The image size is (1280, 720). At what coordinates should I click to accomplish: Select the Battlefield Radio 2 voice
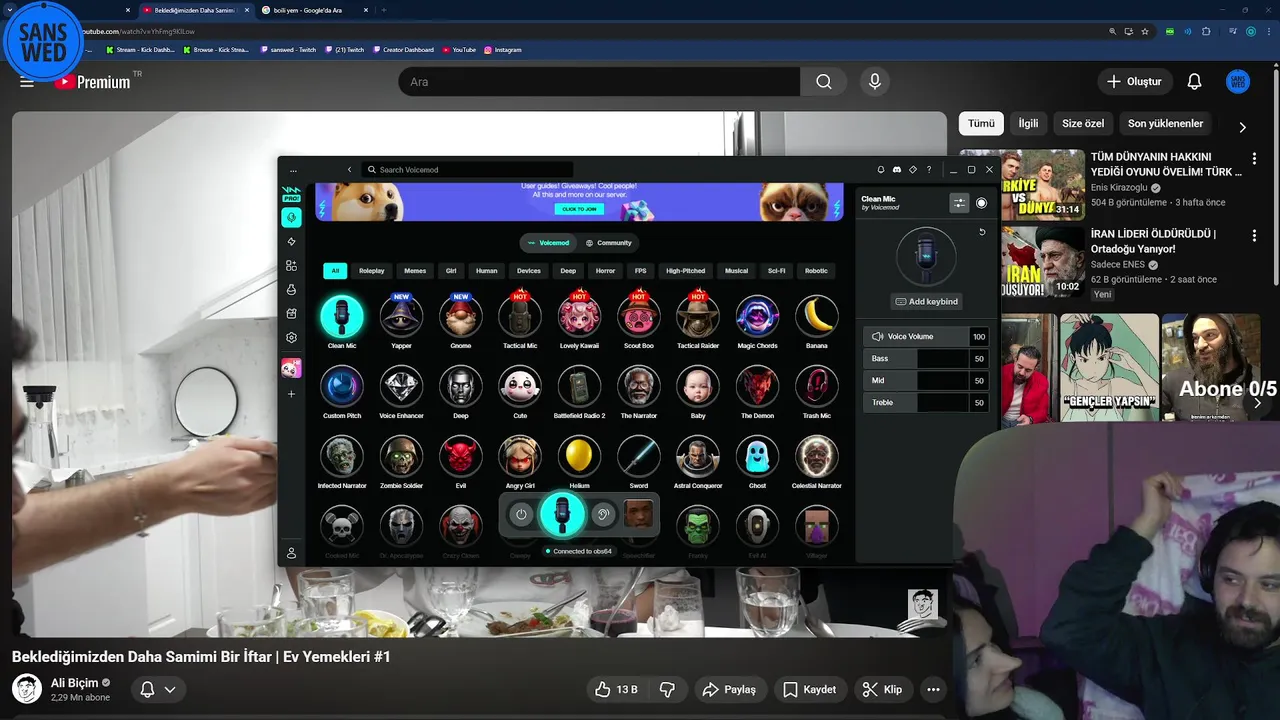pos(579,387)
